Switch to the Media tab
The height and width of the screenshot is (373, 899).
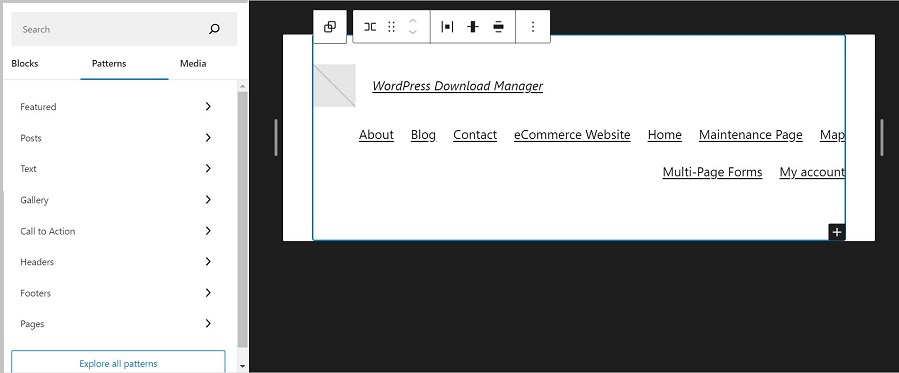[193, 64]
